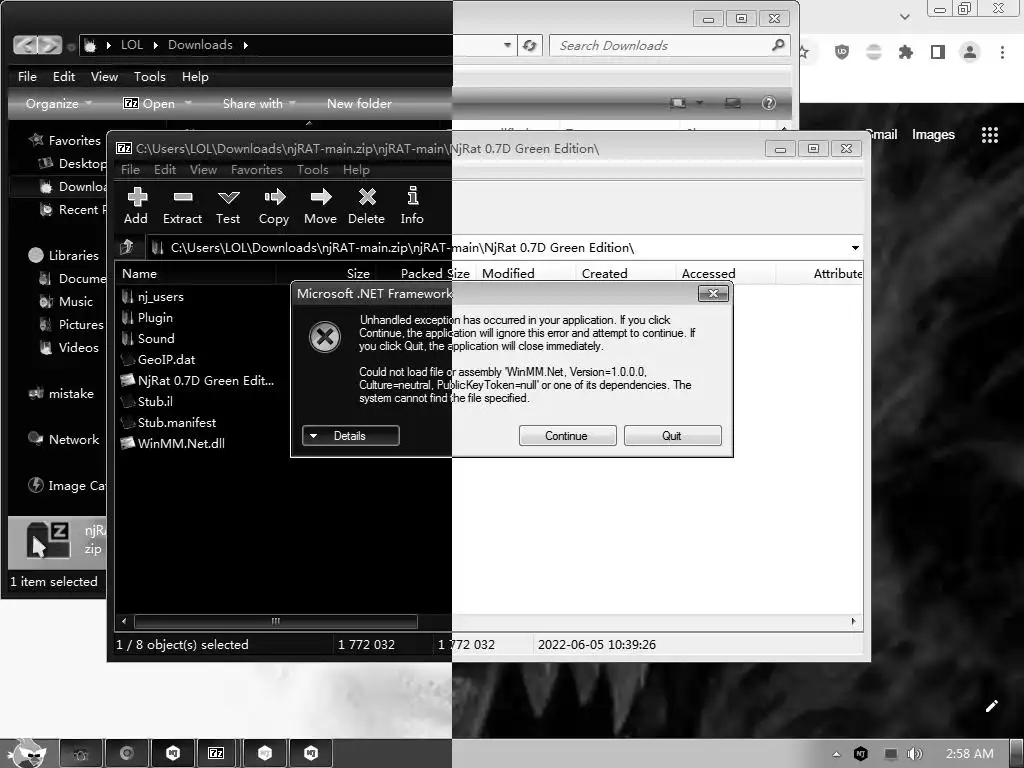Click the Delete X icon in 7-Zip
Viewport: 1024px width, 768px height.
[367, 197]
